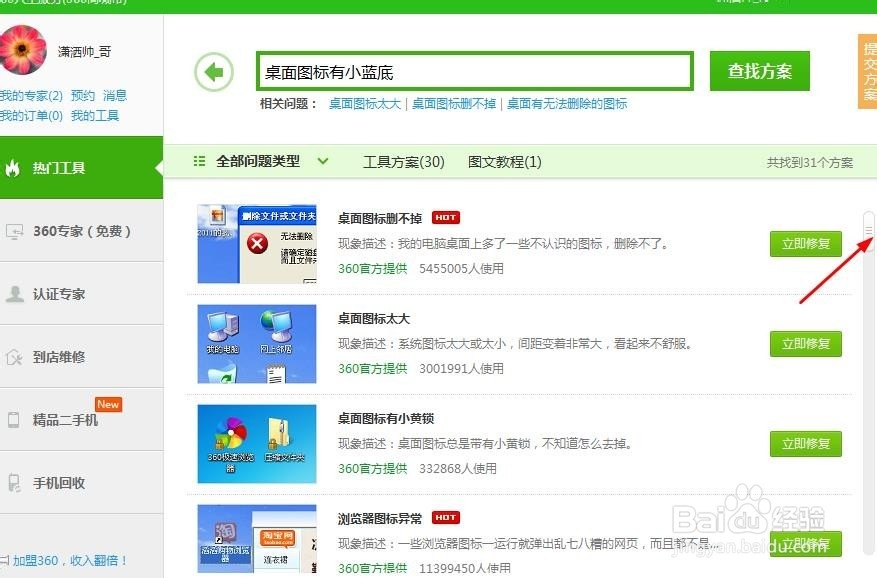The image size is (877, 578).
Task: Click 立即修复 for 桌面图标太大
Action: tap(805, 344)
